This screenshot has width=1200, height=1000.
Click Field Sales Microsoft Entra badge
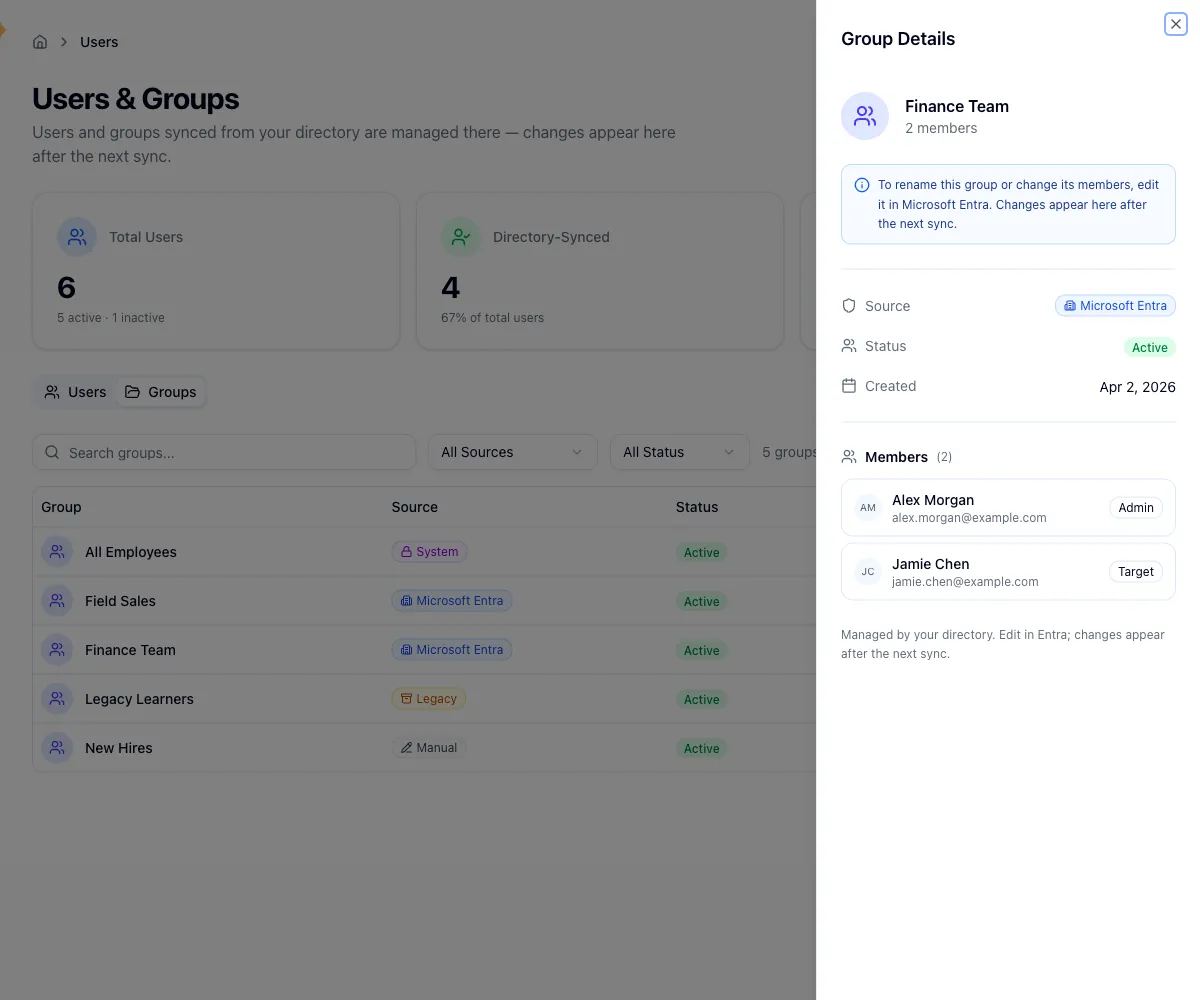click(x=451, y=601)
